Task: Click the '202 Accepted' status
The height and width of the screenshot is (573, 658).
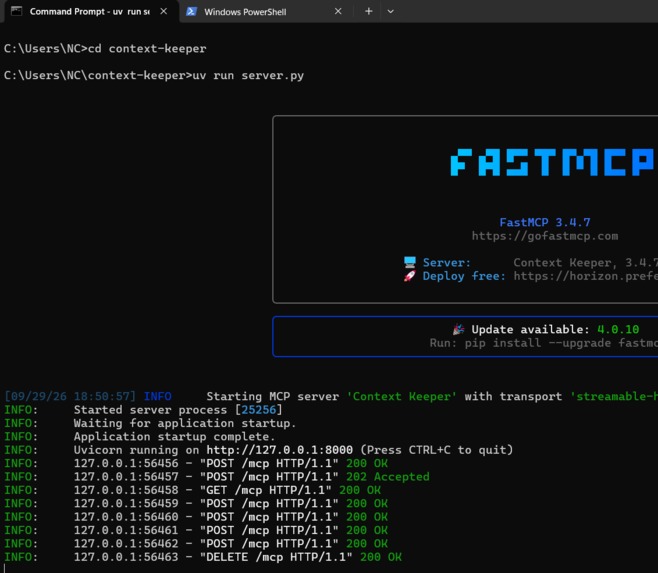Action: [x=387, y=477]
